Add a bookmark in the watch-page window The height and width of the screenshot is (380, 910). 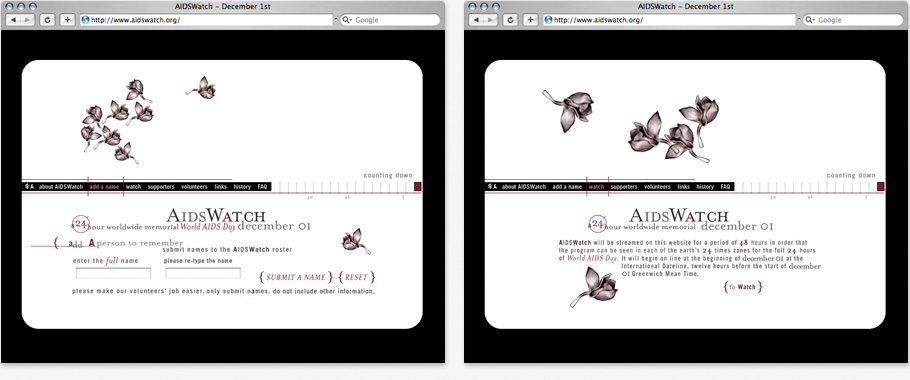[530, 20]
